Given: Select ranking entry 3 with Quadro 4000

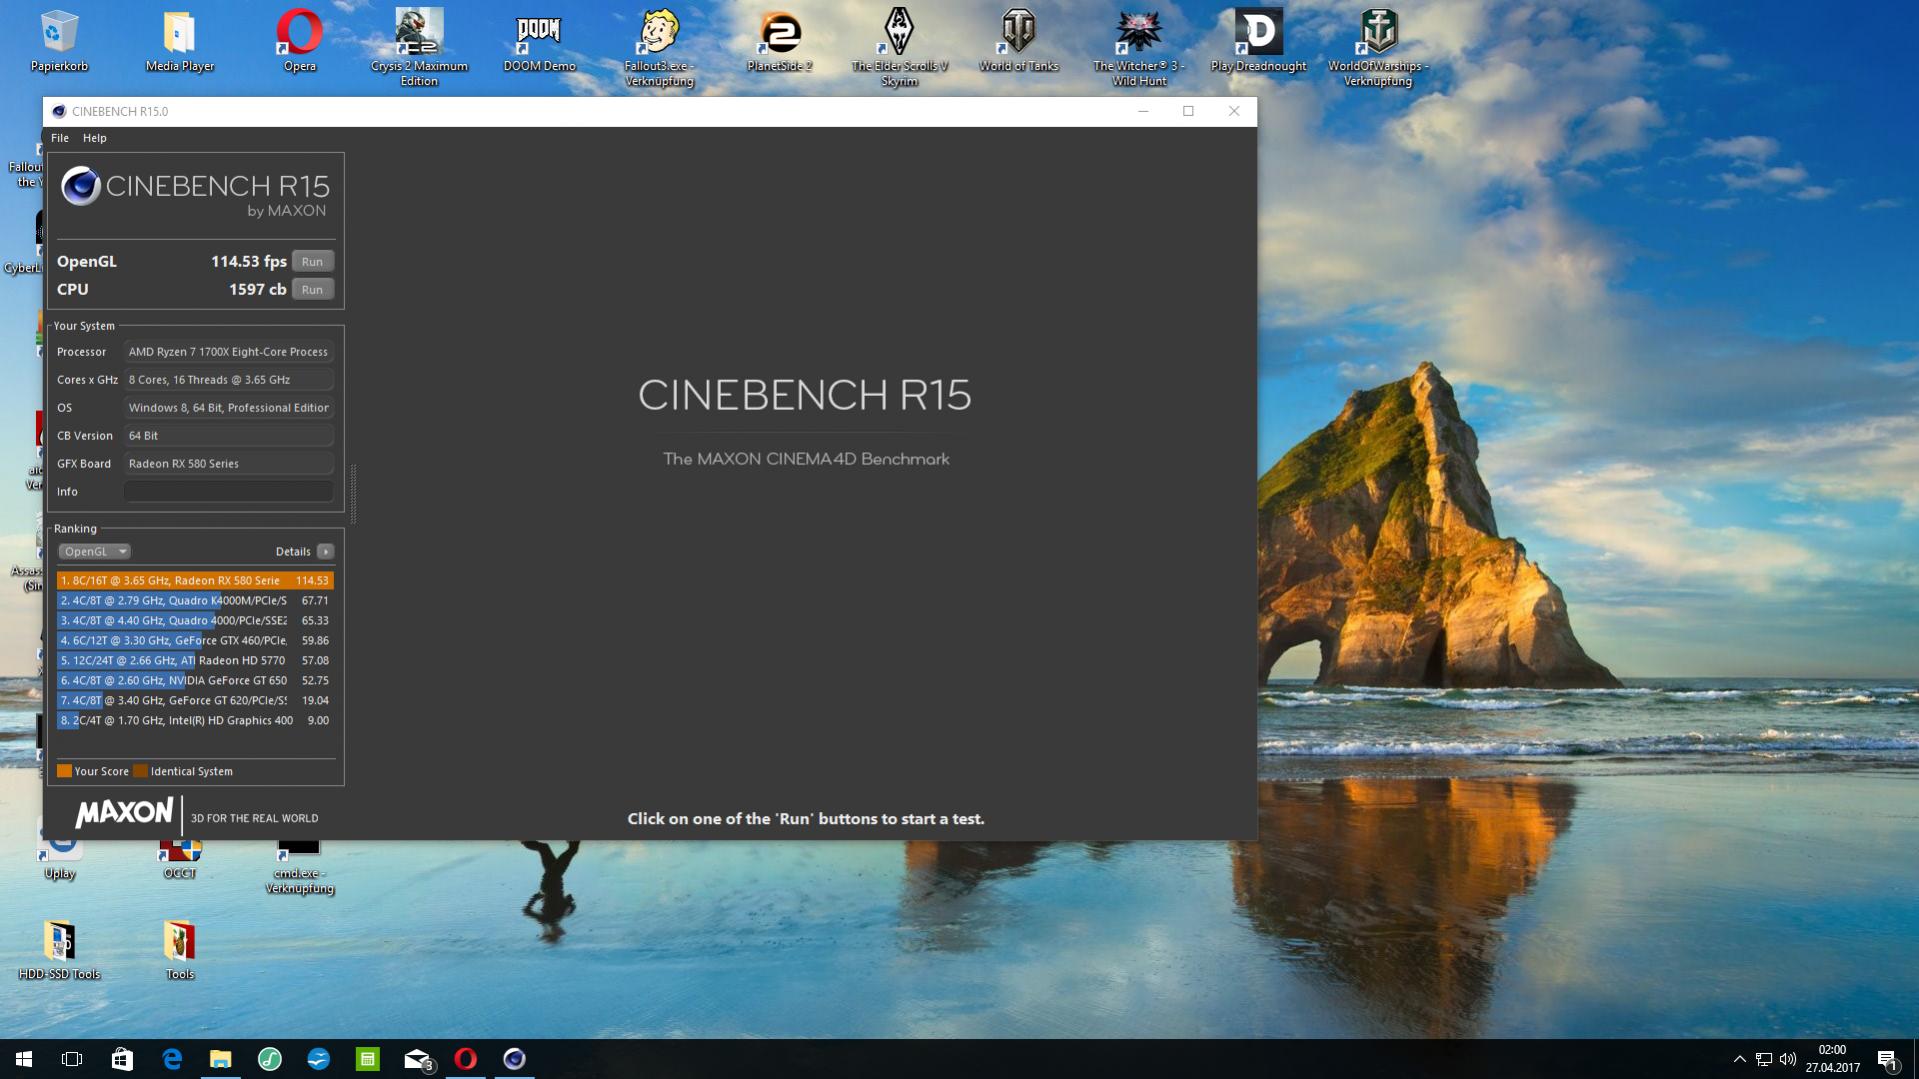Looking at the screenshot, I should point(195,620).
